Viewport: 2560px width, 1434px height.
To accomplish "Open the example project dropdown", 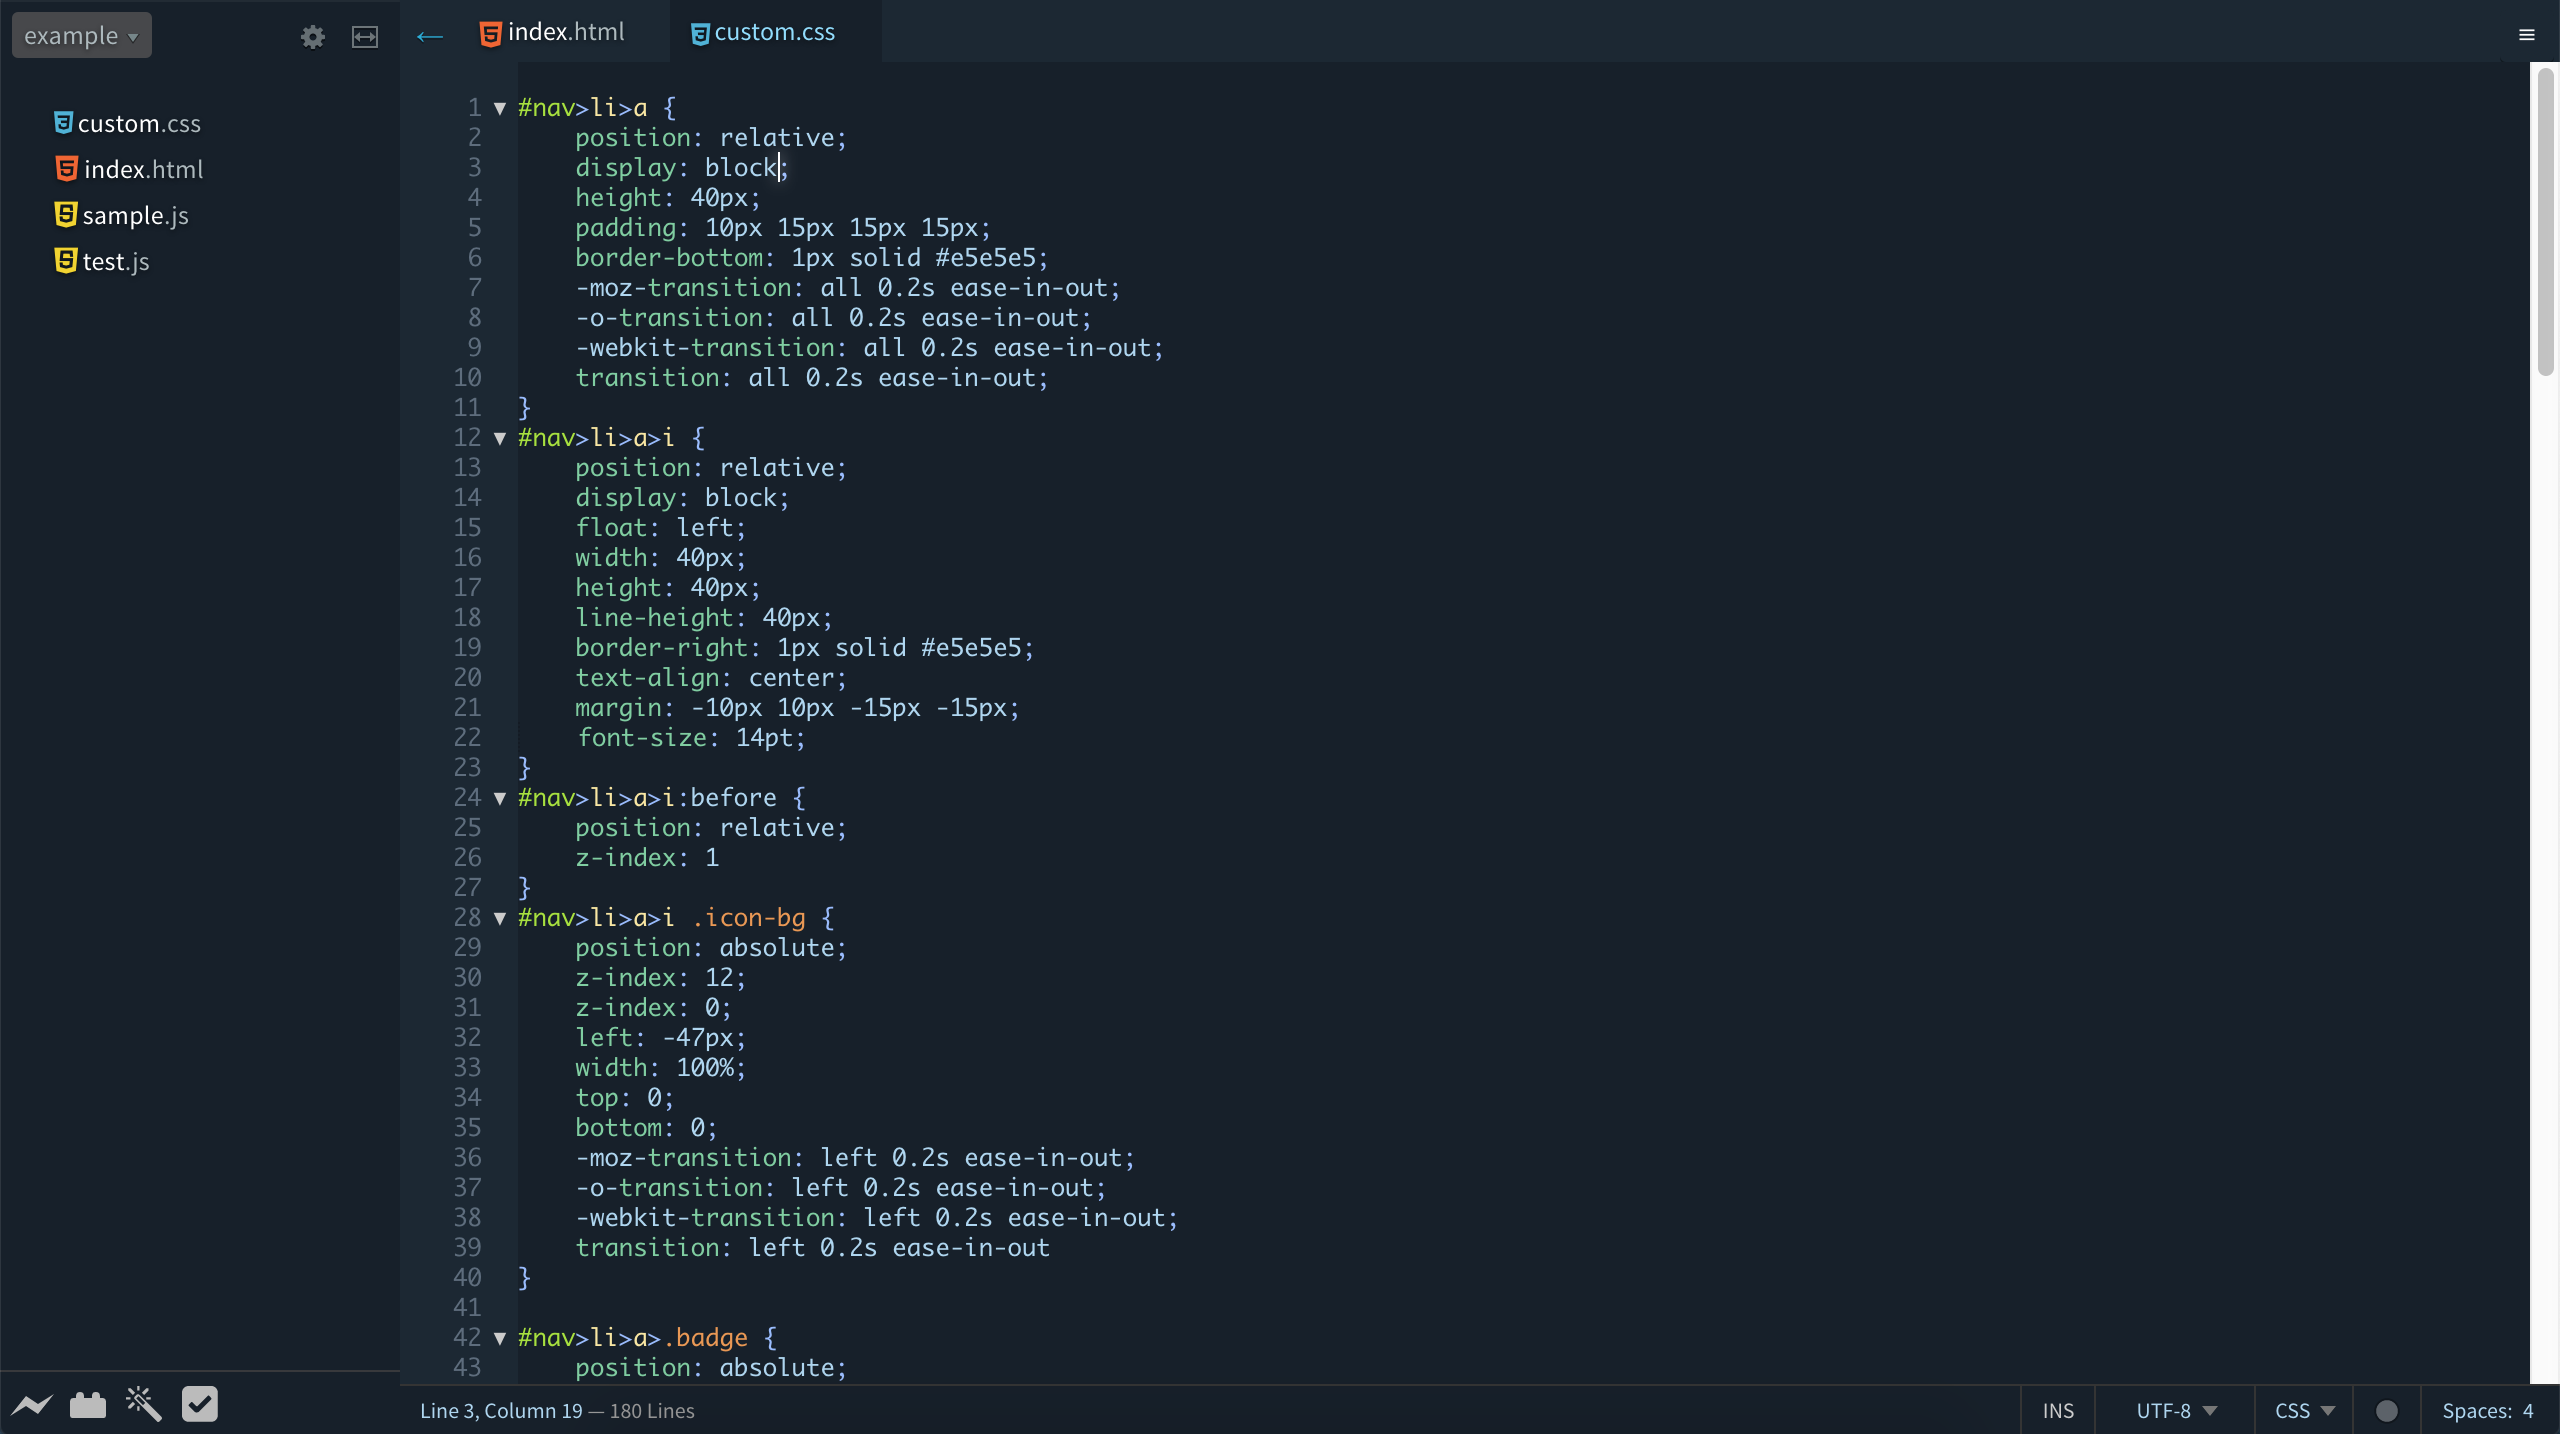I will (81, 36).
